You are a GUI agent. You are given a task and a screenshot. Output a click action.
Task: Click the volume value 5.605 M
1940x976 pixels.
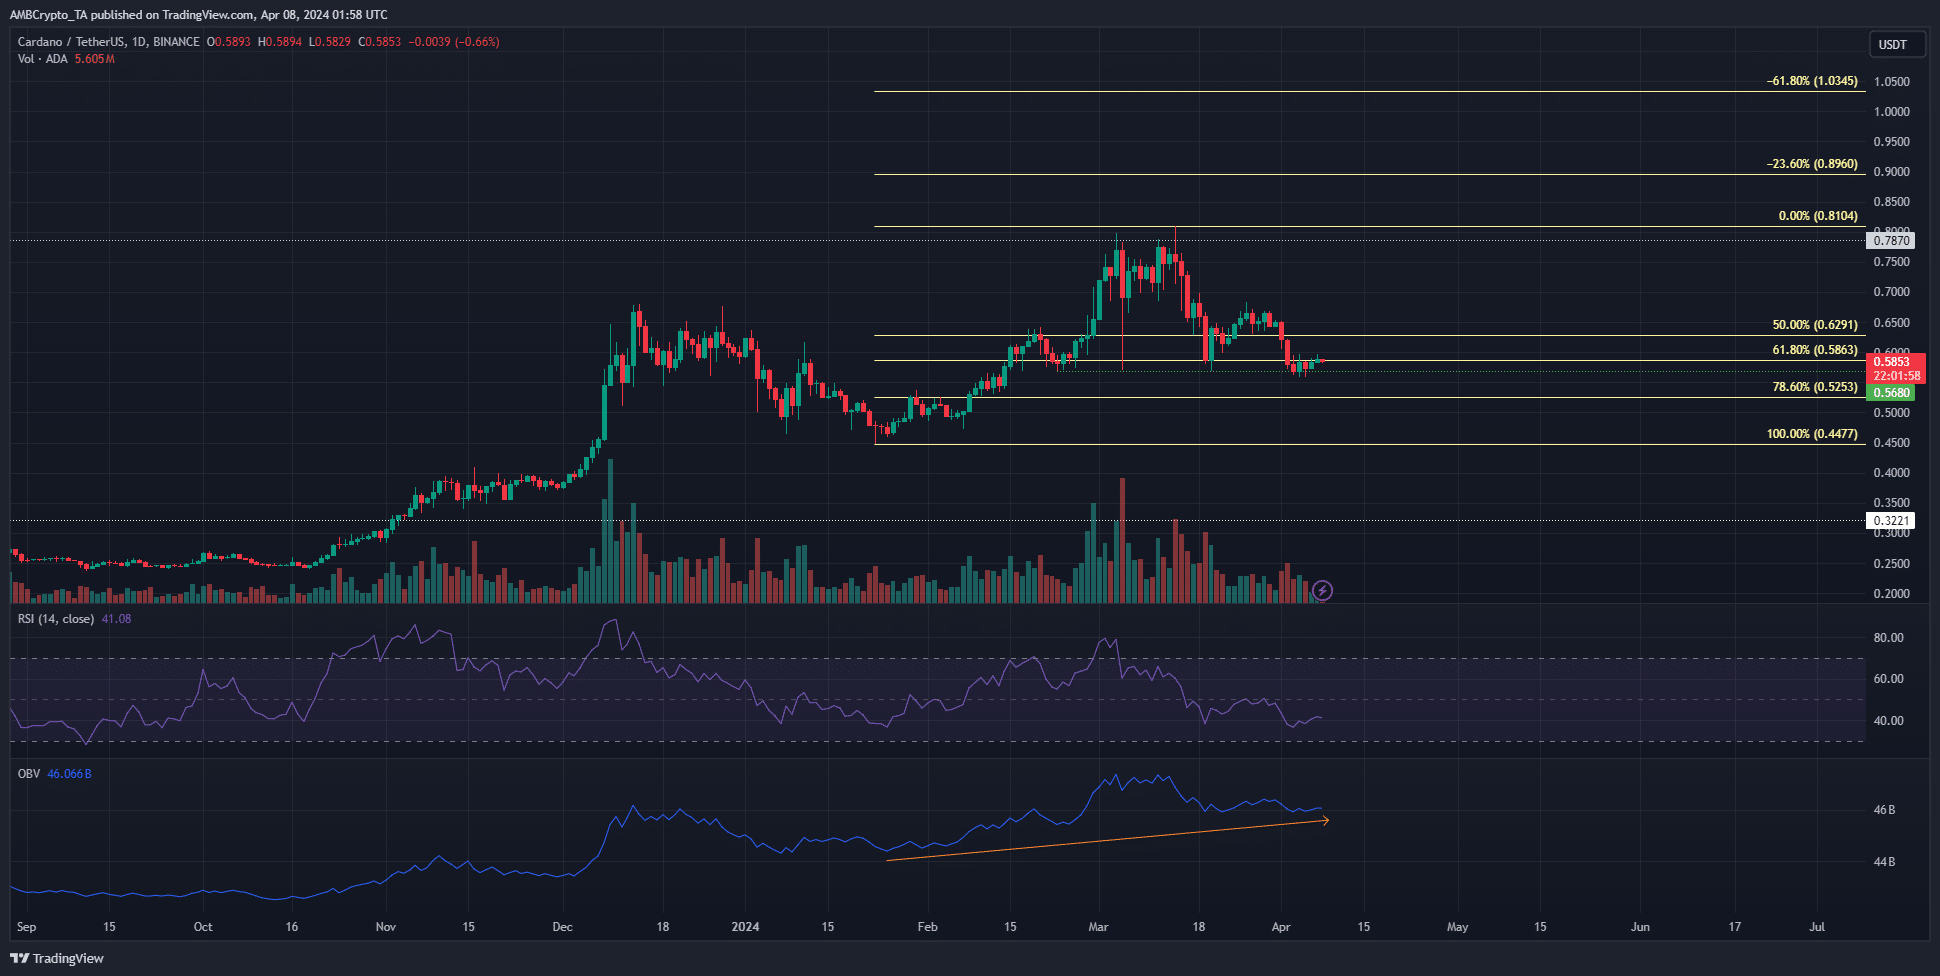pyautogui.click(x=95, y=59)
